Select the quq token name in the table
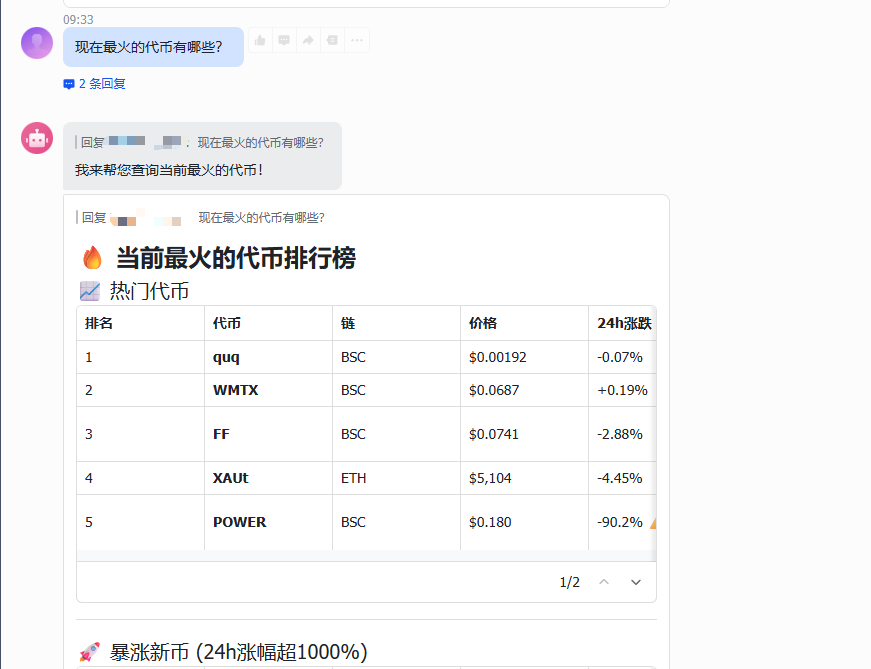This screenshot has height=669, width=871. 224,357
